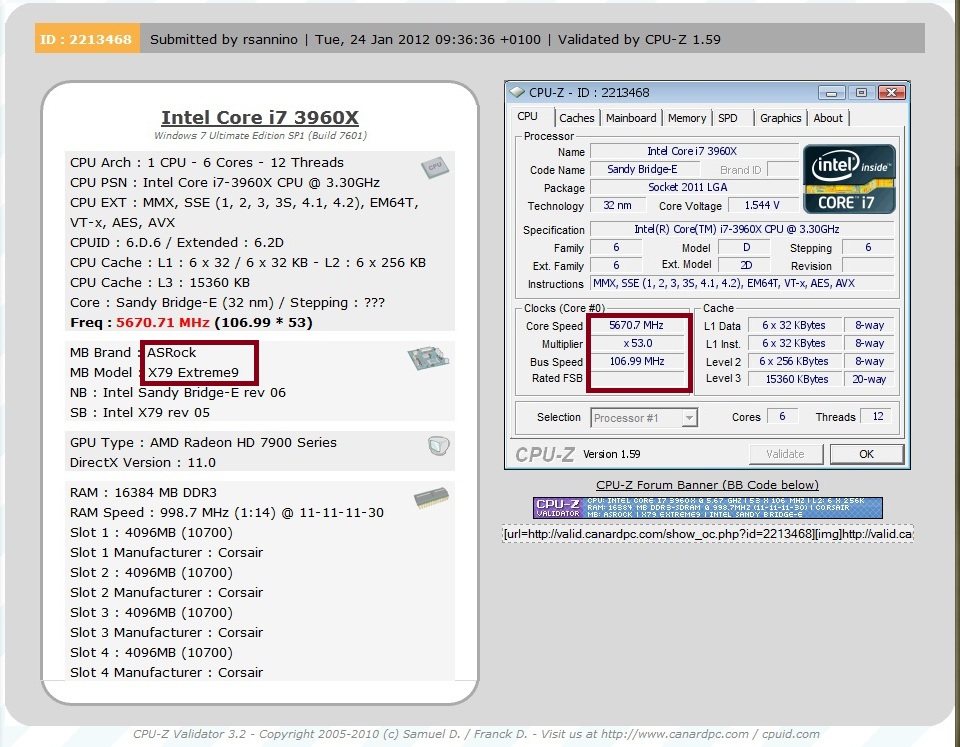The height and width of the screenshot is (747, 960).
Task: Open the Intel Core i7 3960X heading link
Action: pos(260,117)
